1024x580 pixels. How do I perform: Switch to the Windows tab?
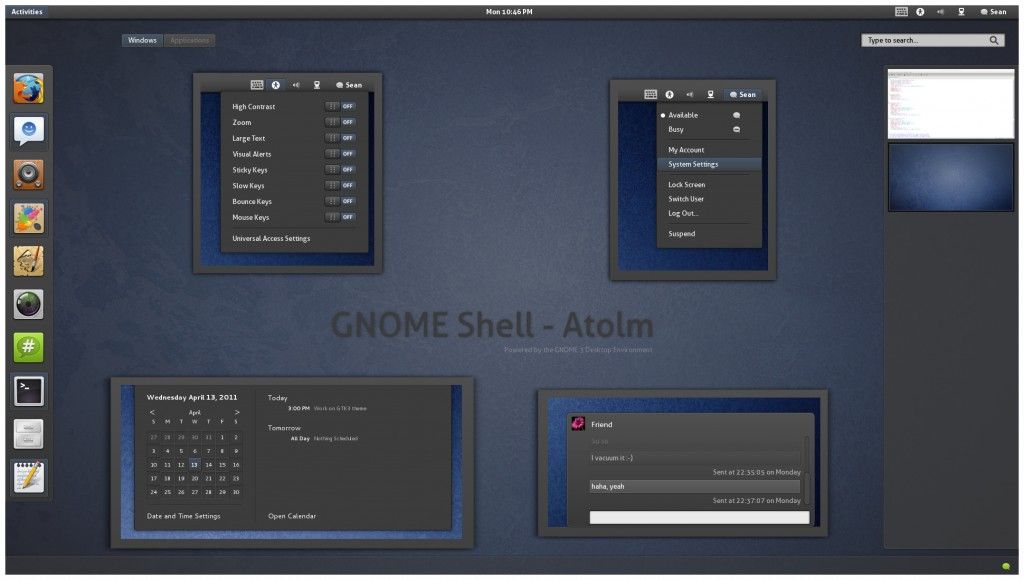point(142,40)
